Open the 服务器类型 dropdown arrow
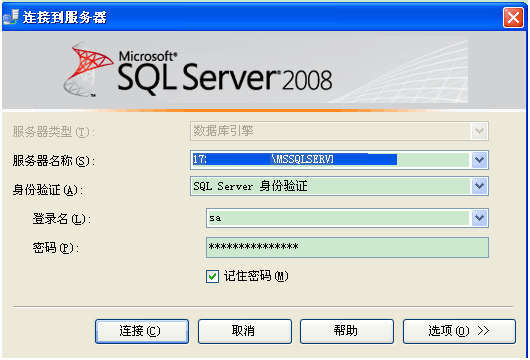Viewport: 530px width, 360px height. pos(479,131)
